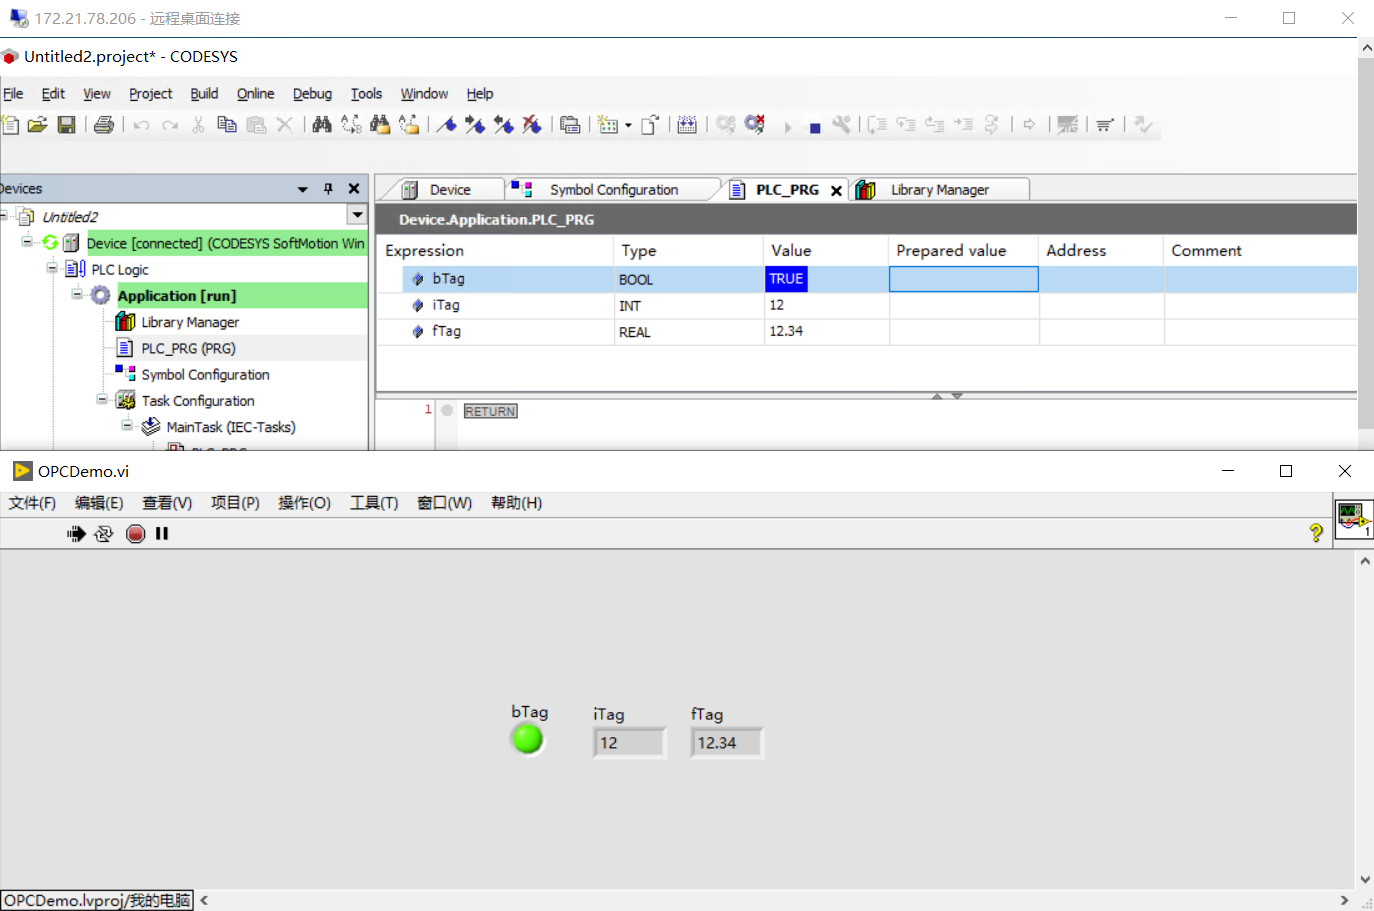This screenshot has width=1374, height=911.
Task: Toggle a breakpoint on the RETURN line
Action: point(446,410)
